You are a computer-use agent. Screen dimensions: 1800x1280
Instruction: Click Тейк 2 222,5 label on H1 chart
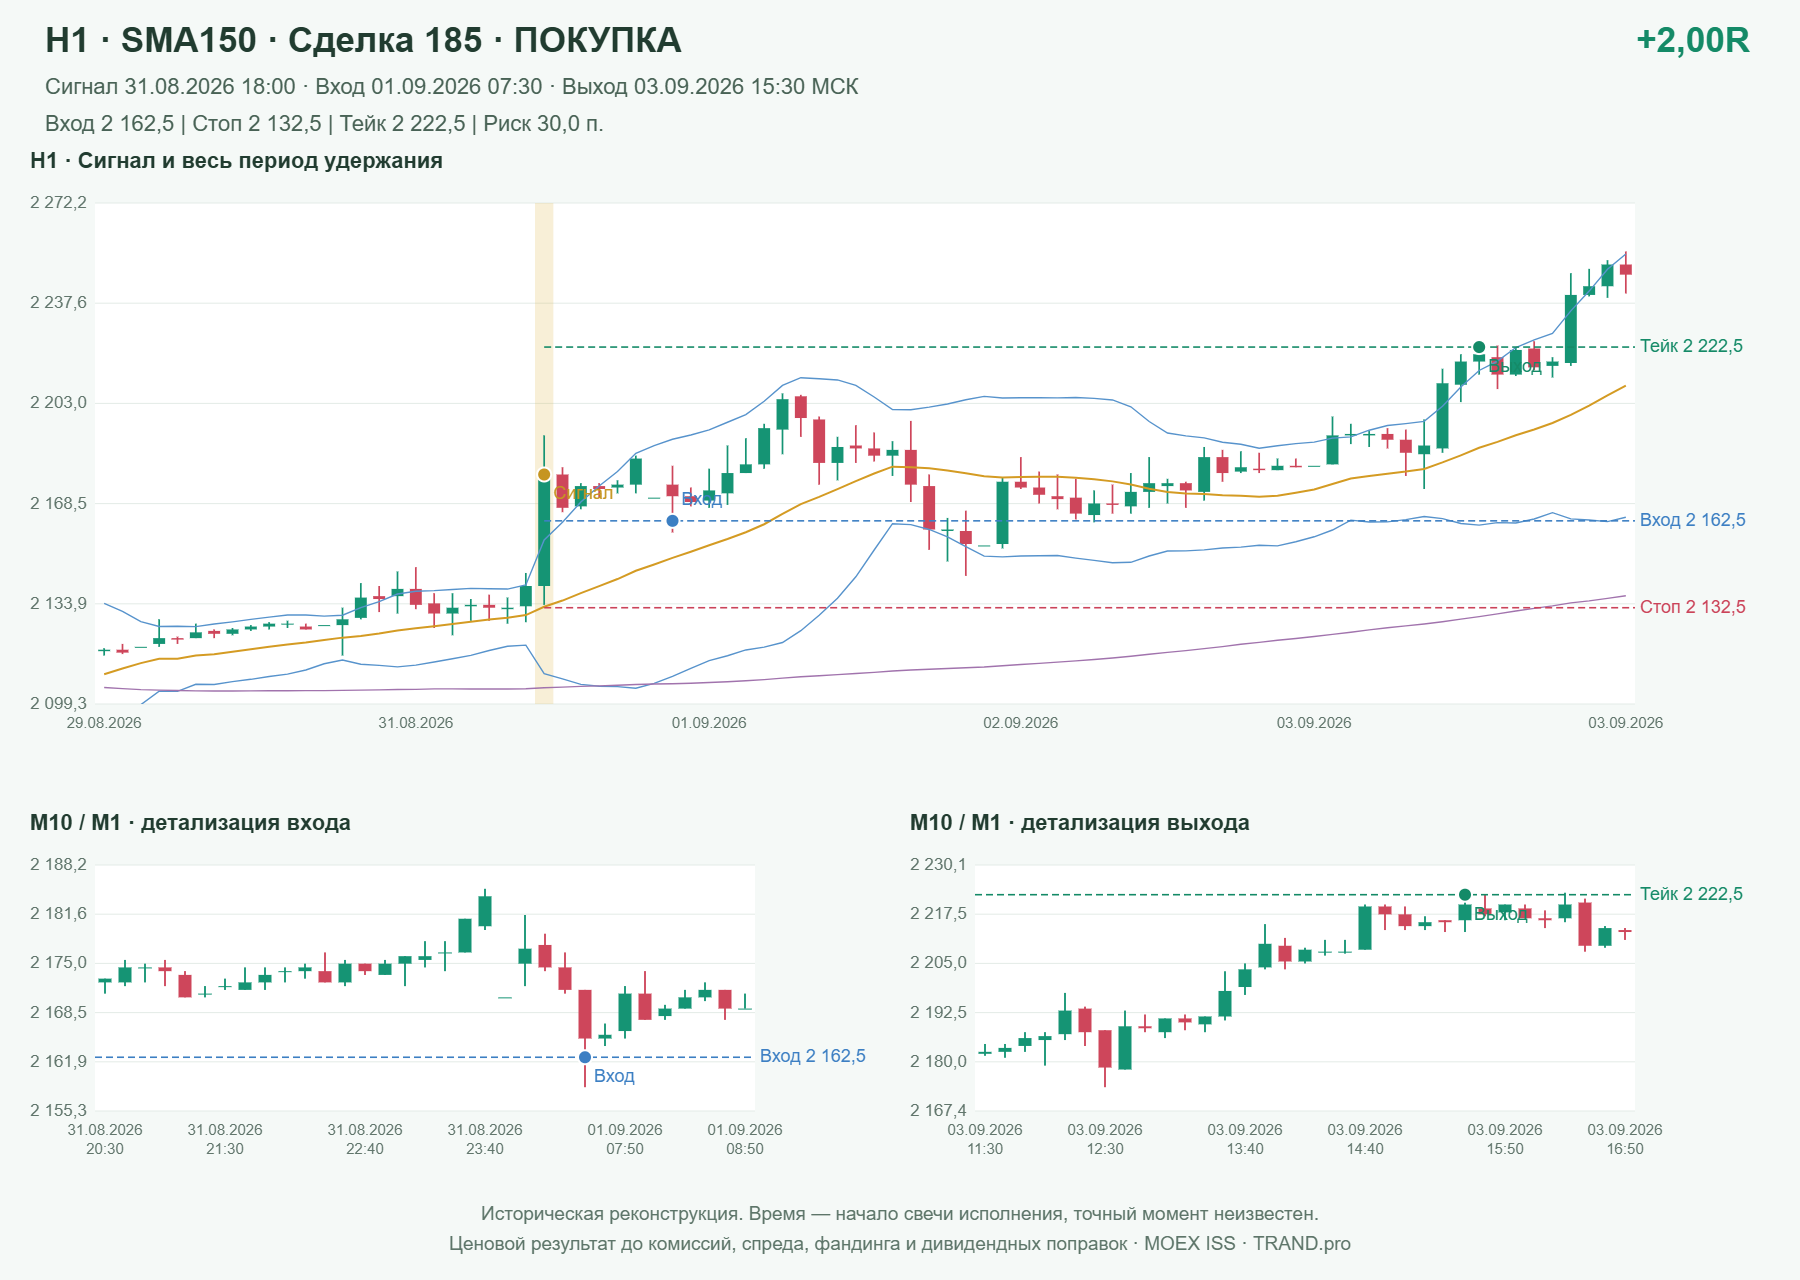(1691, 346)
